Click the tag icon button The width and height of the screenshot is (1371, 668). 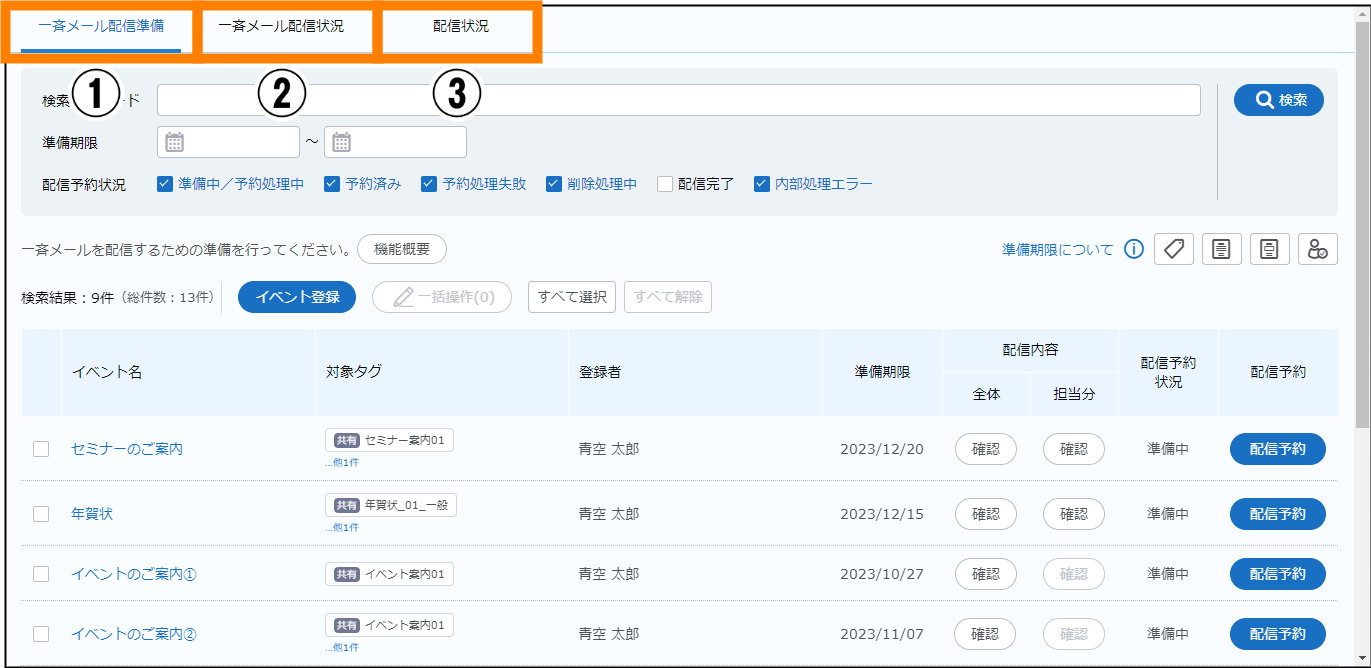[x=1174, y=249]
